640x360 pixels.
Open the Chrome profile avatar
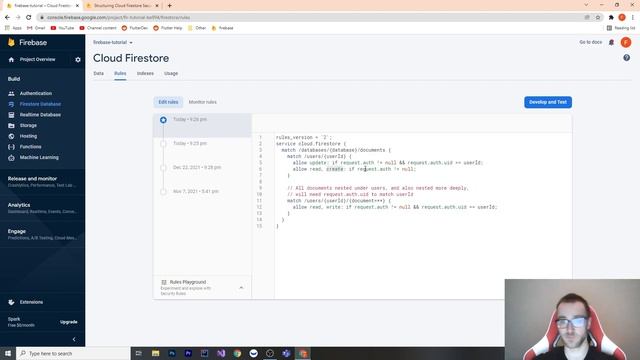[622, 17]
